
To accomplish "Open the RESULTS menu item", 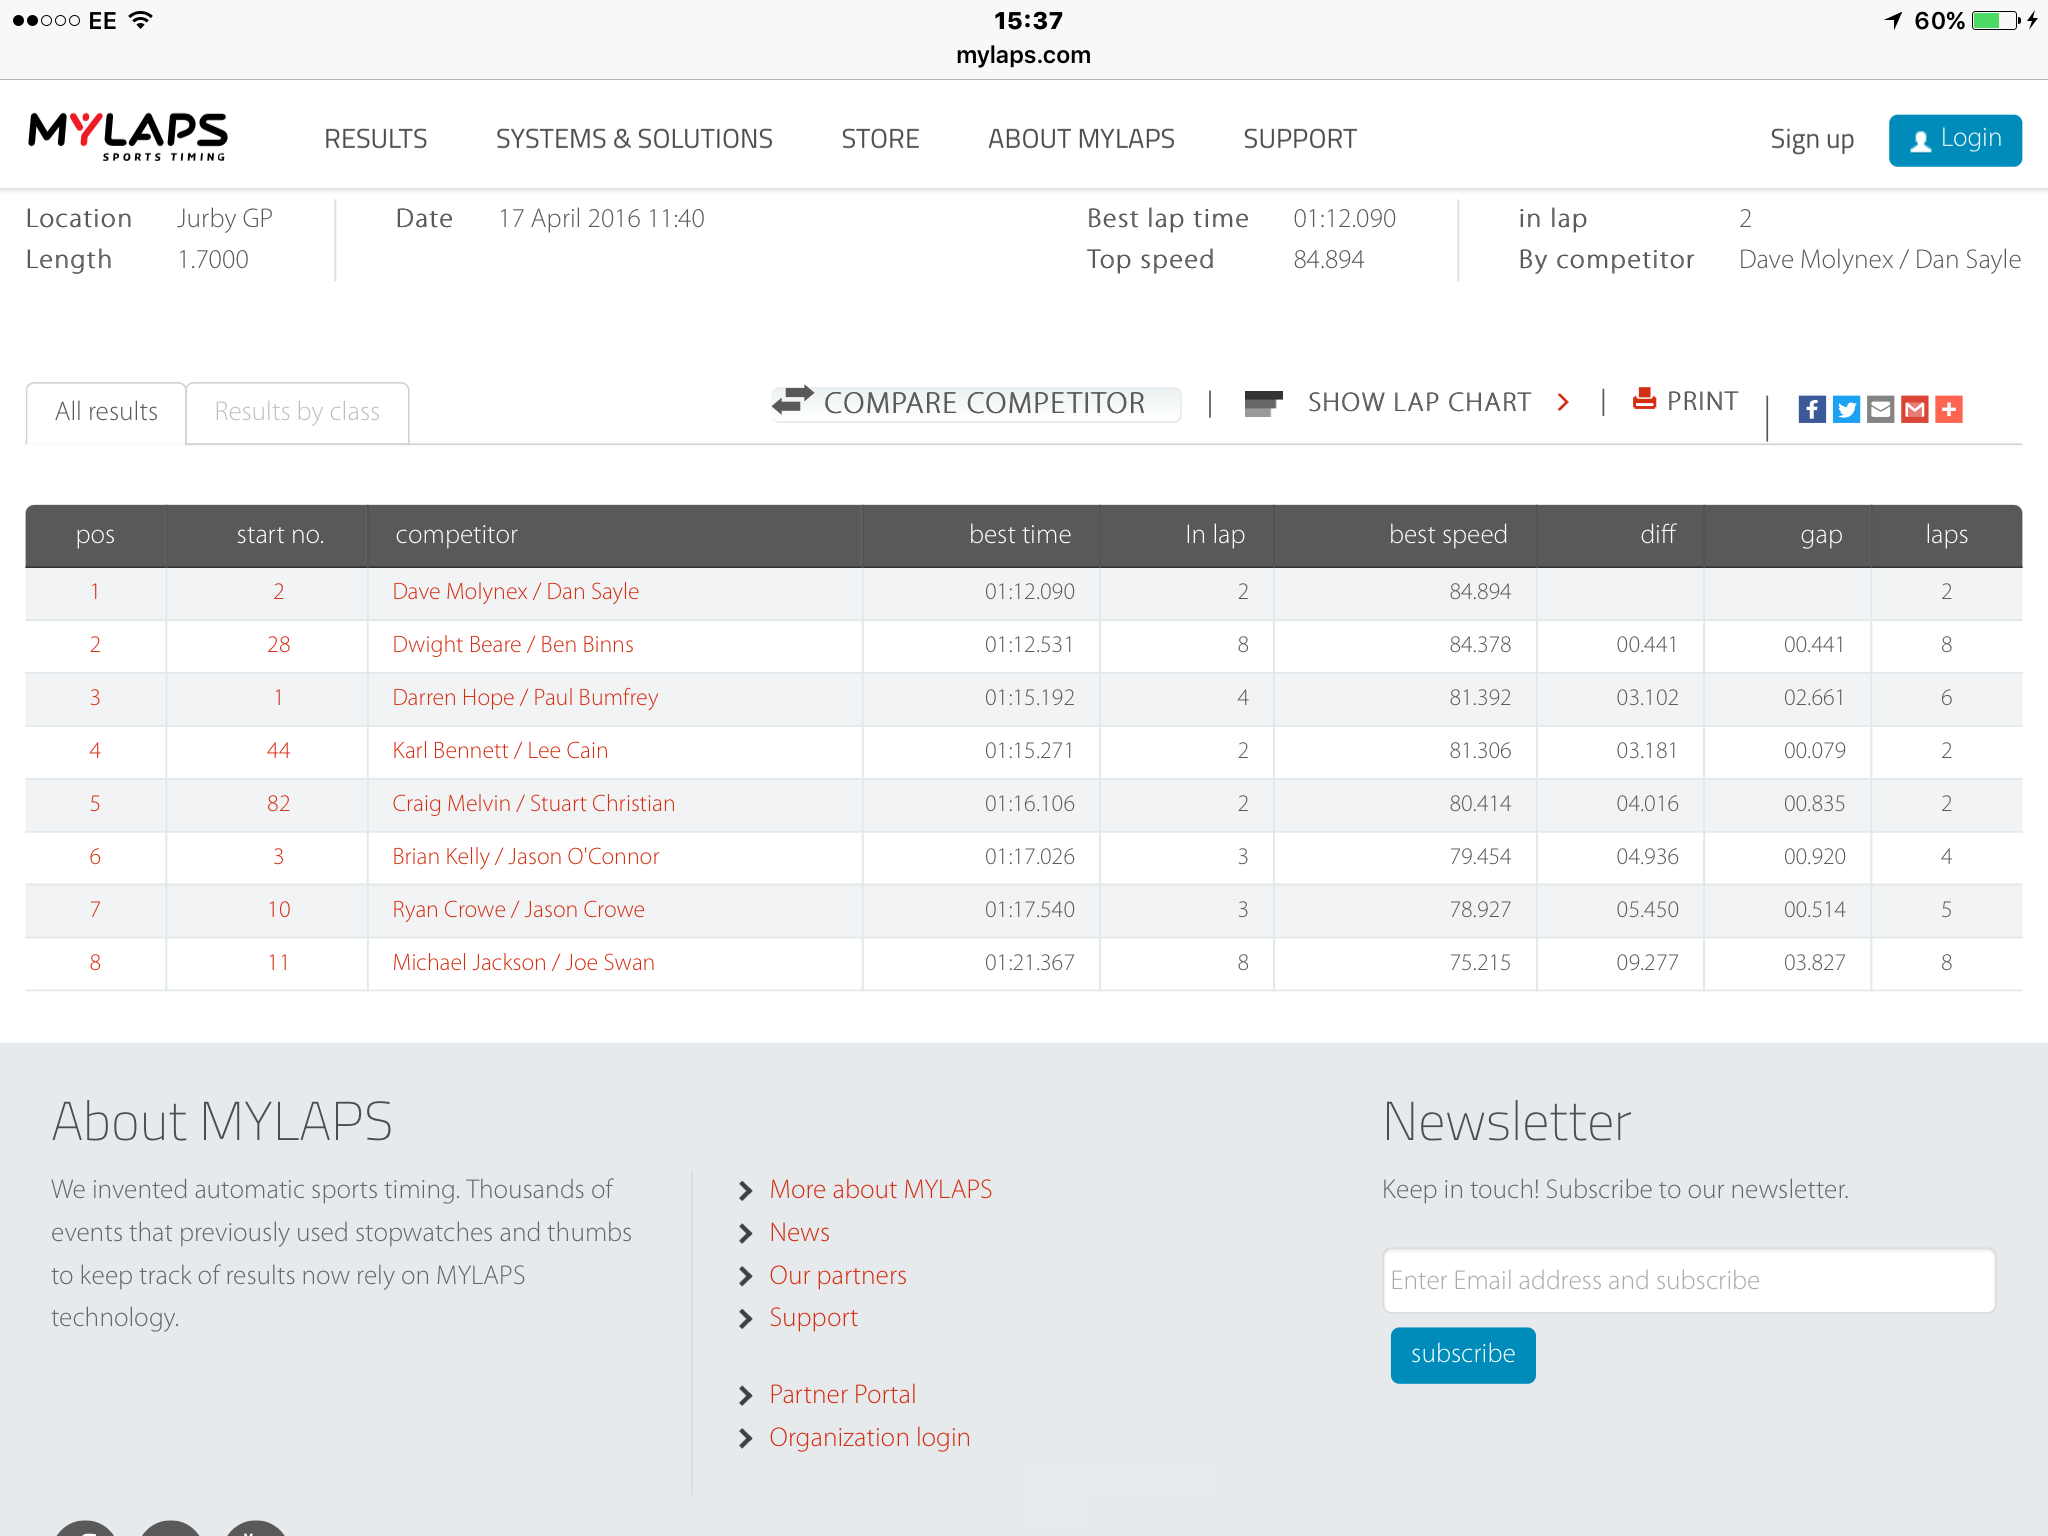I will [x=376, y=139].
